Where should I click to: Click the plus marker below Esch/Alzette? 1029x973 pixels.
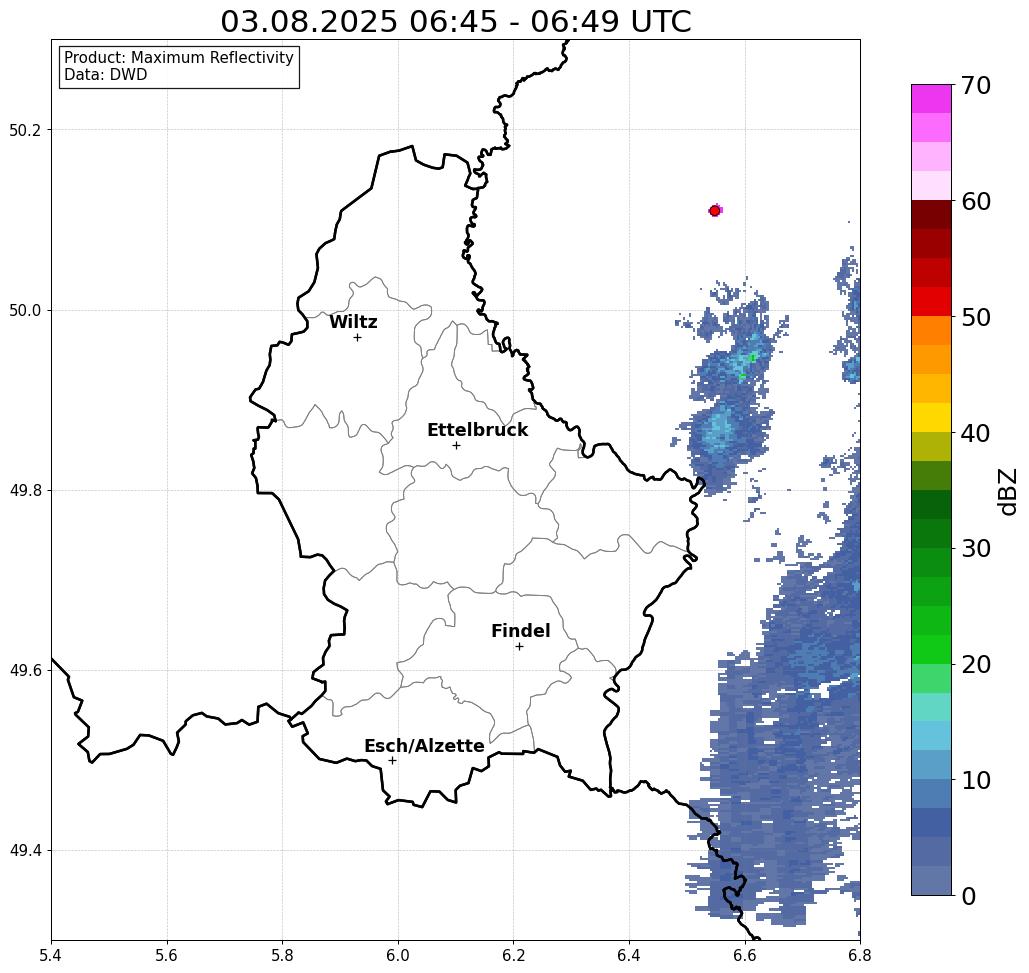coord(392,760)
